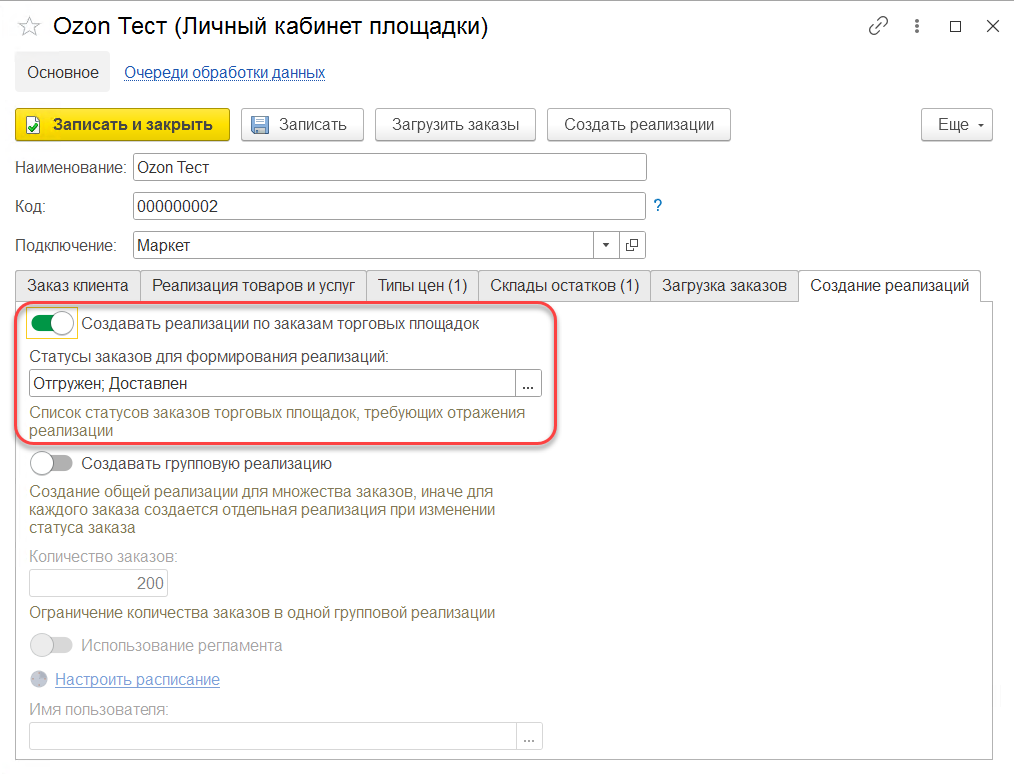Click the Подключение field with Маркет
This screenshot has width=1014, height=774.
pyautogui.click(x=363, y=245)
